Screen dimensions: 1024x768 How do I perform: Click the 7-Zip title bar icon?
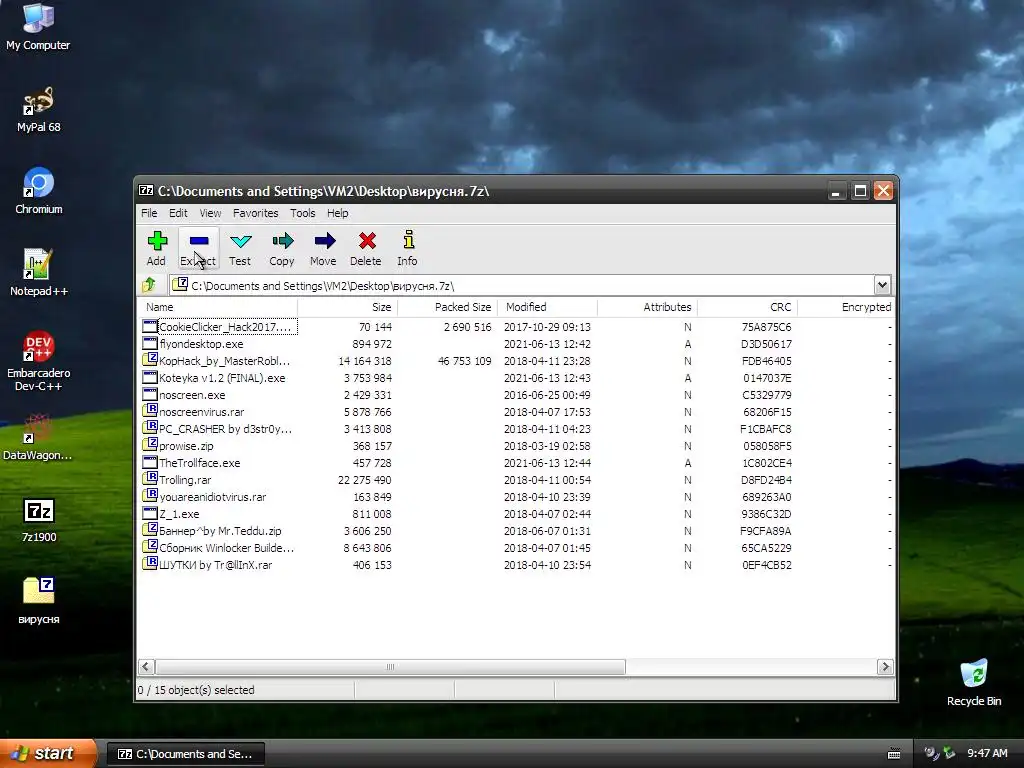146,191
